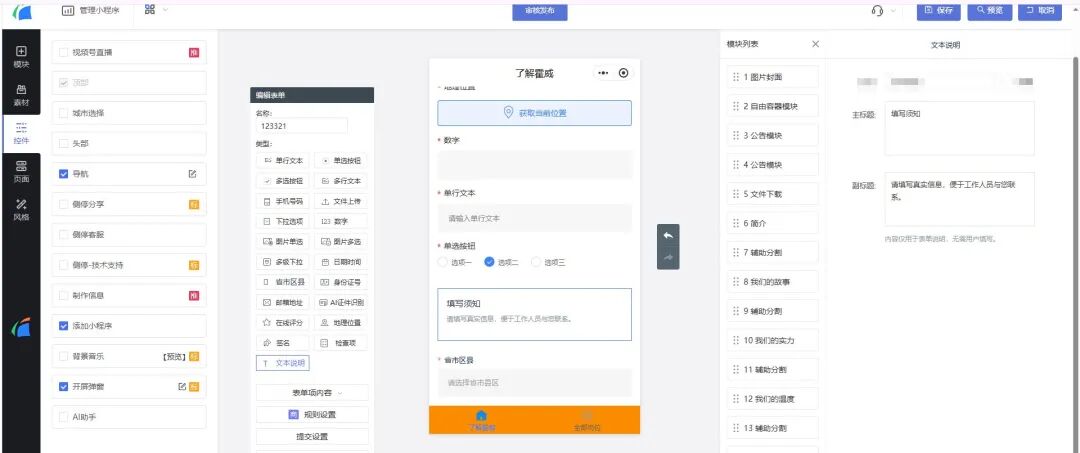Open the 页面 section in left sidebar
The width and height of the screenshot is (1080, 453).
pyautogui.click(x=21, y=172)
